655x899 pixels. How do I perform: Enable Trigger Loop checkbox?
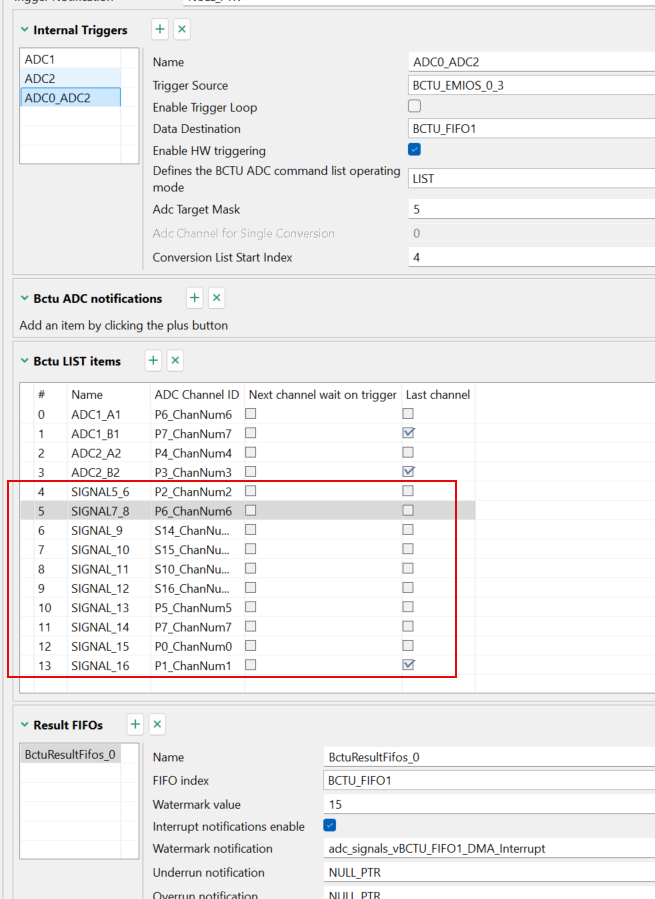[x=414, y=106]
